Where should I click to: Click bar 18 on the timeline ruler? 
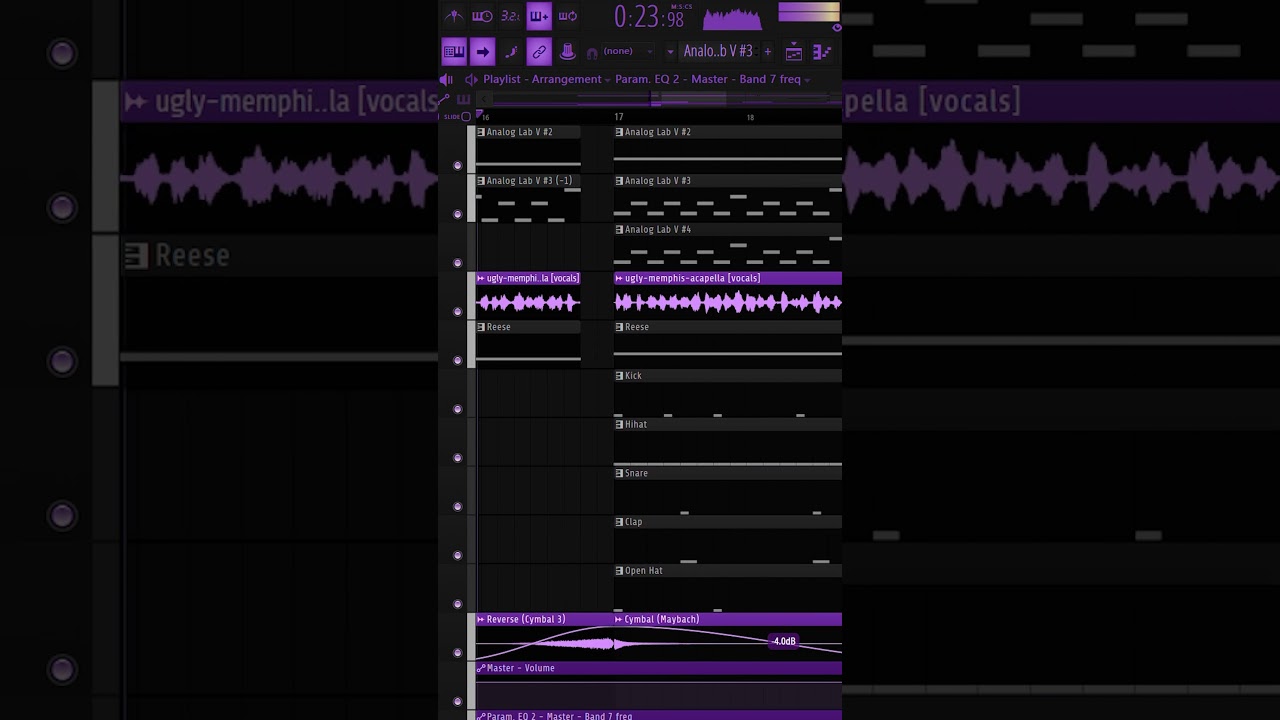(750, 117)
